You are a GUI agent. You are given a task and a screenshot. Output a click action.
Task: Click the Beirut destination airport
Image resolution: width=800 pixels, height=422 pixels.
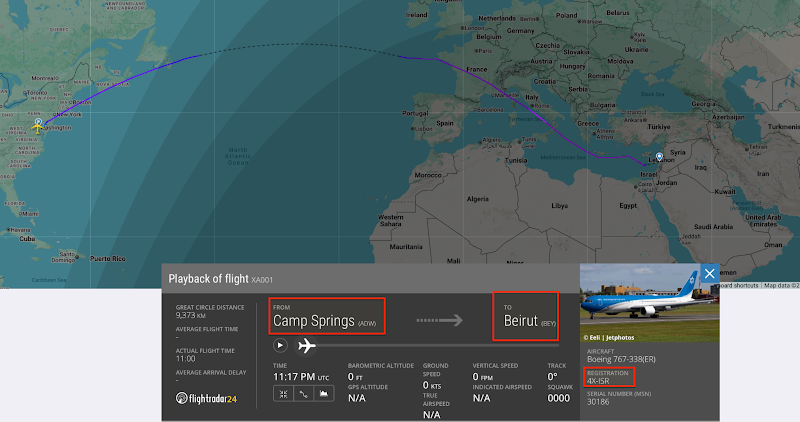(x=523, y=322)
